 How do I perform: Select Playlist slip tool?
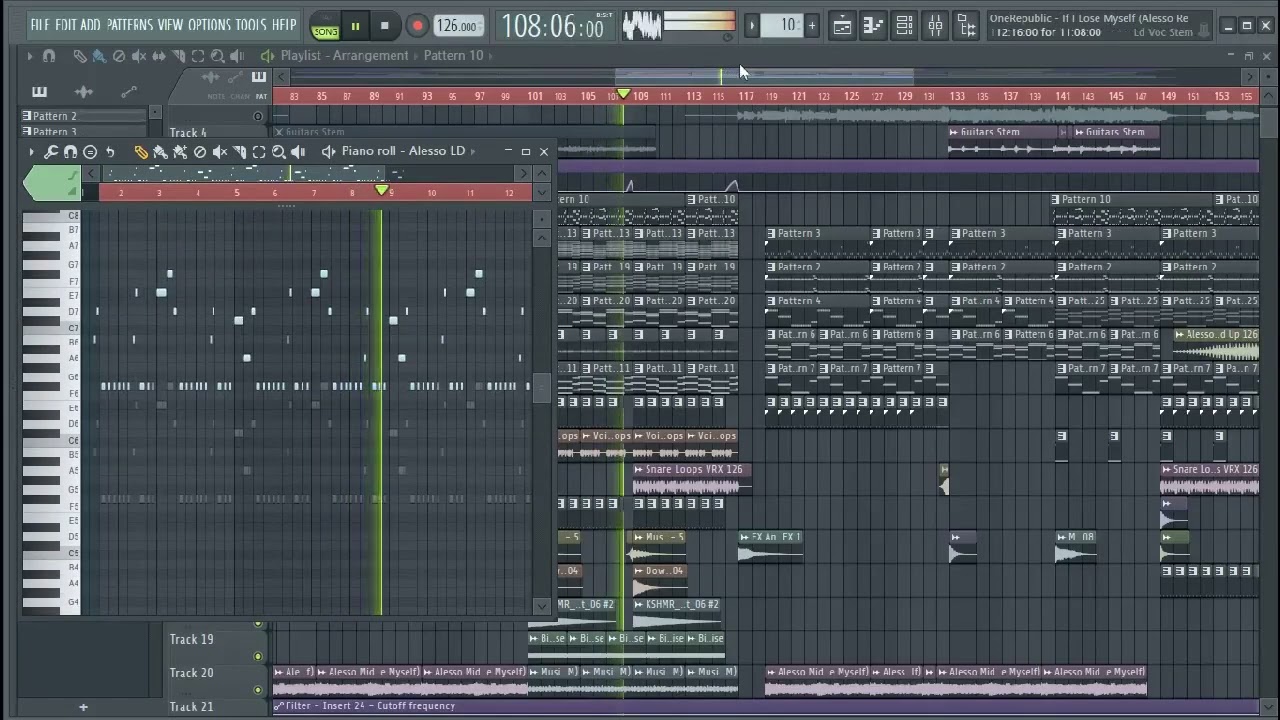pos(159,56)
